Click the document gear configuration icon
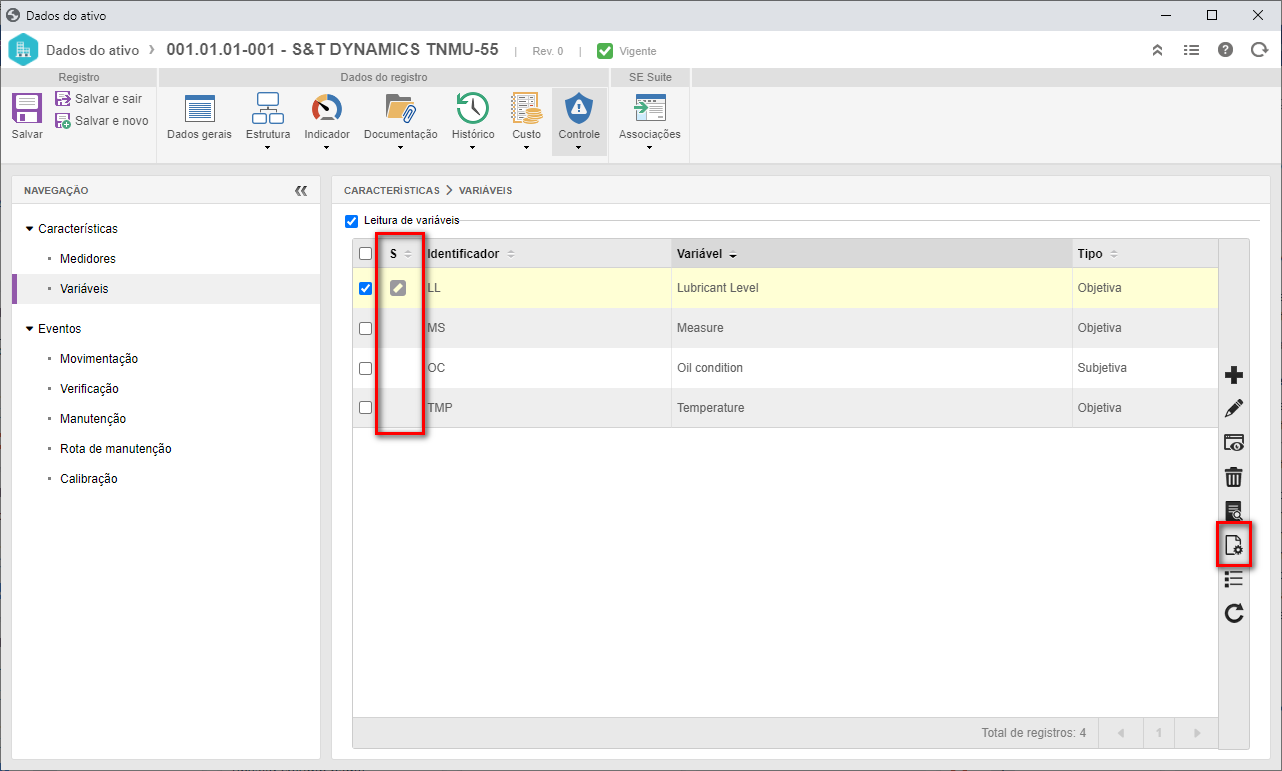1282x771 pixels. coord(1234,545)
